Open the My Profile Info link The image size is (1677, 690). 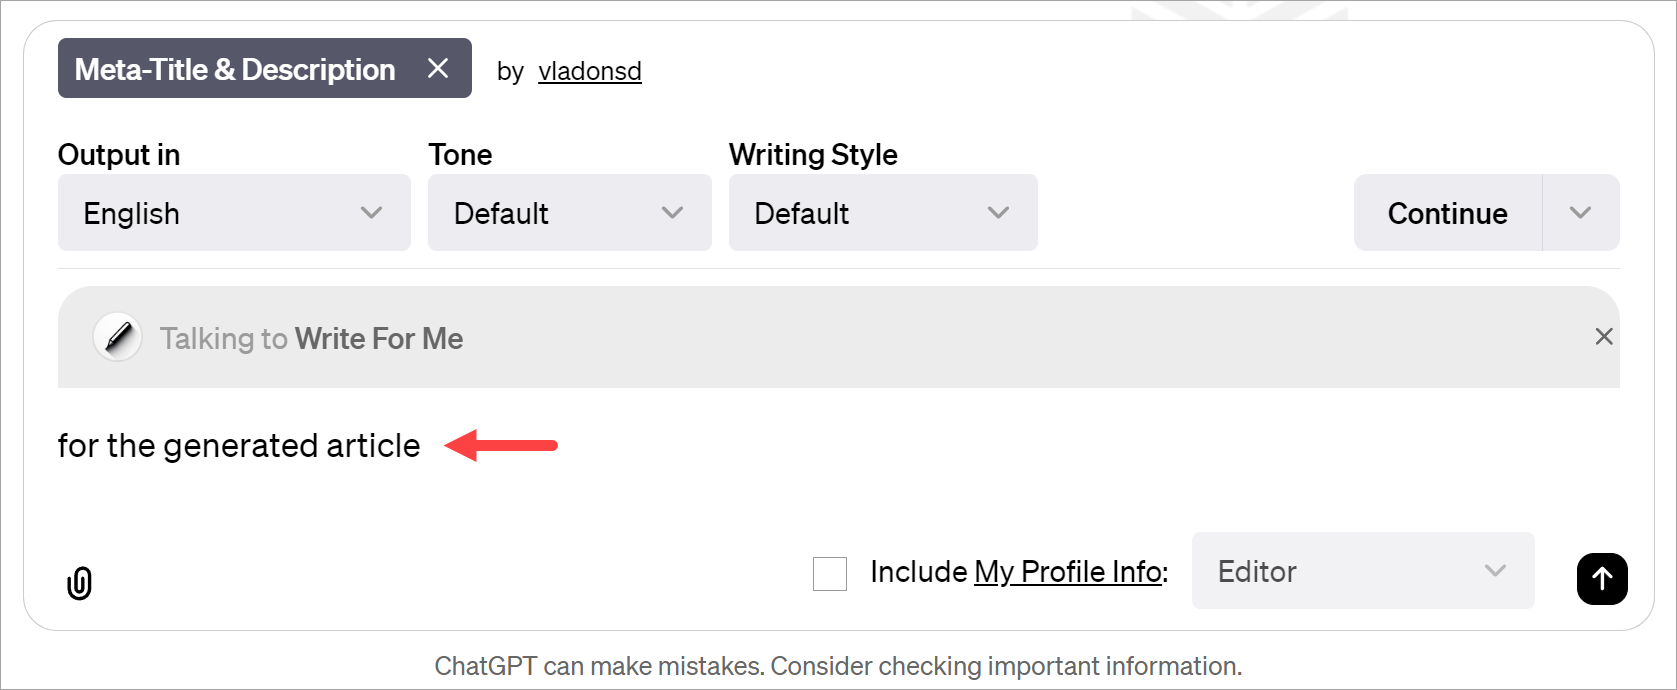tap(1068, 572)
